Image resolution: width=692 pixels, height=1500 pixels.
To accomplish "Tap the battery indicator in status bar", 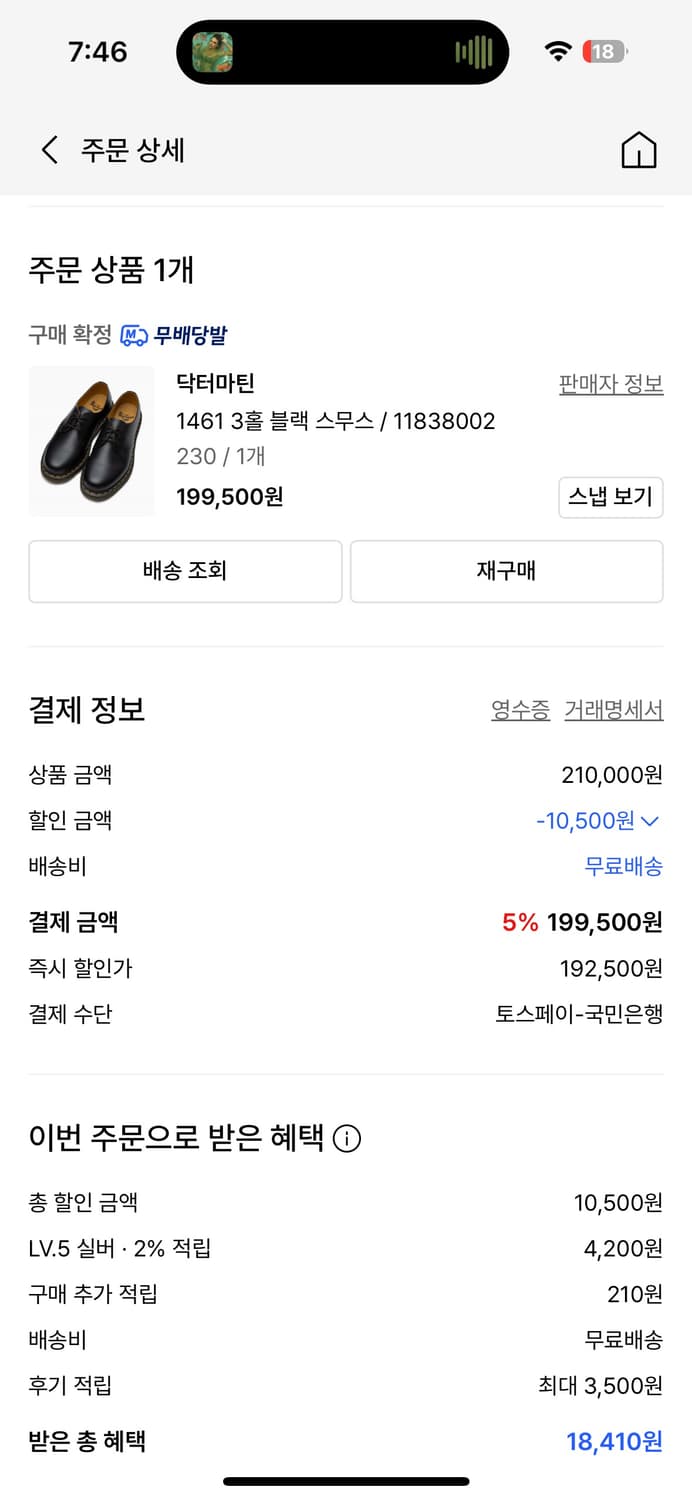I will coord(604,52).
